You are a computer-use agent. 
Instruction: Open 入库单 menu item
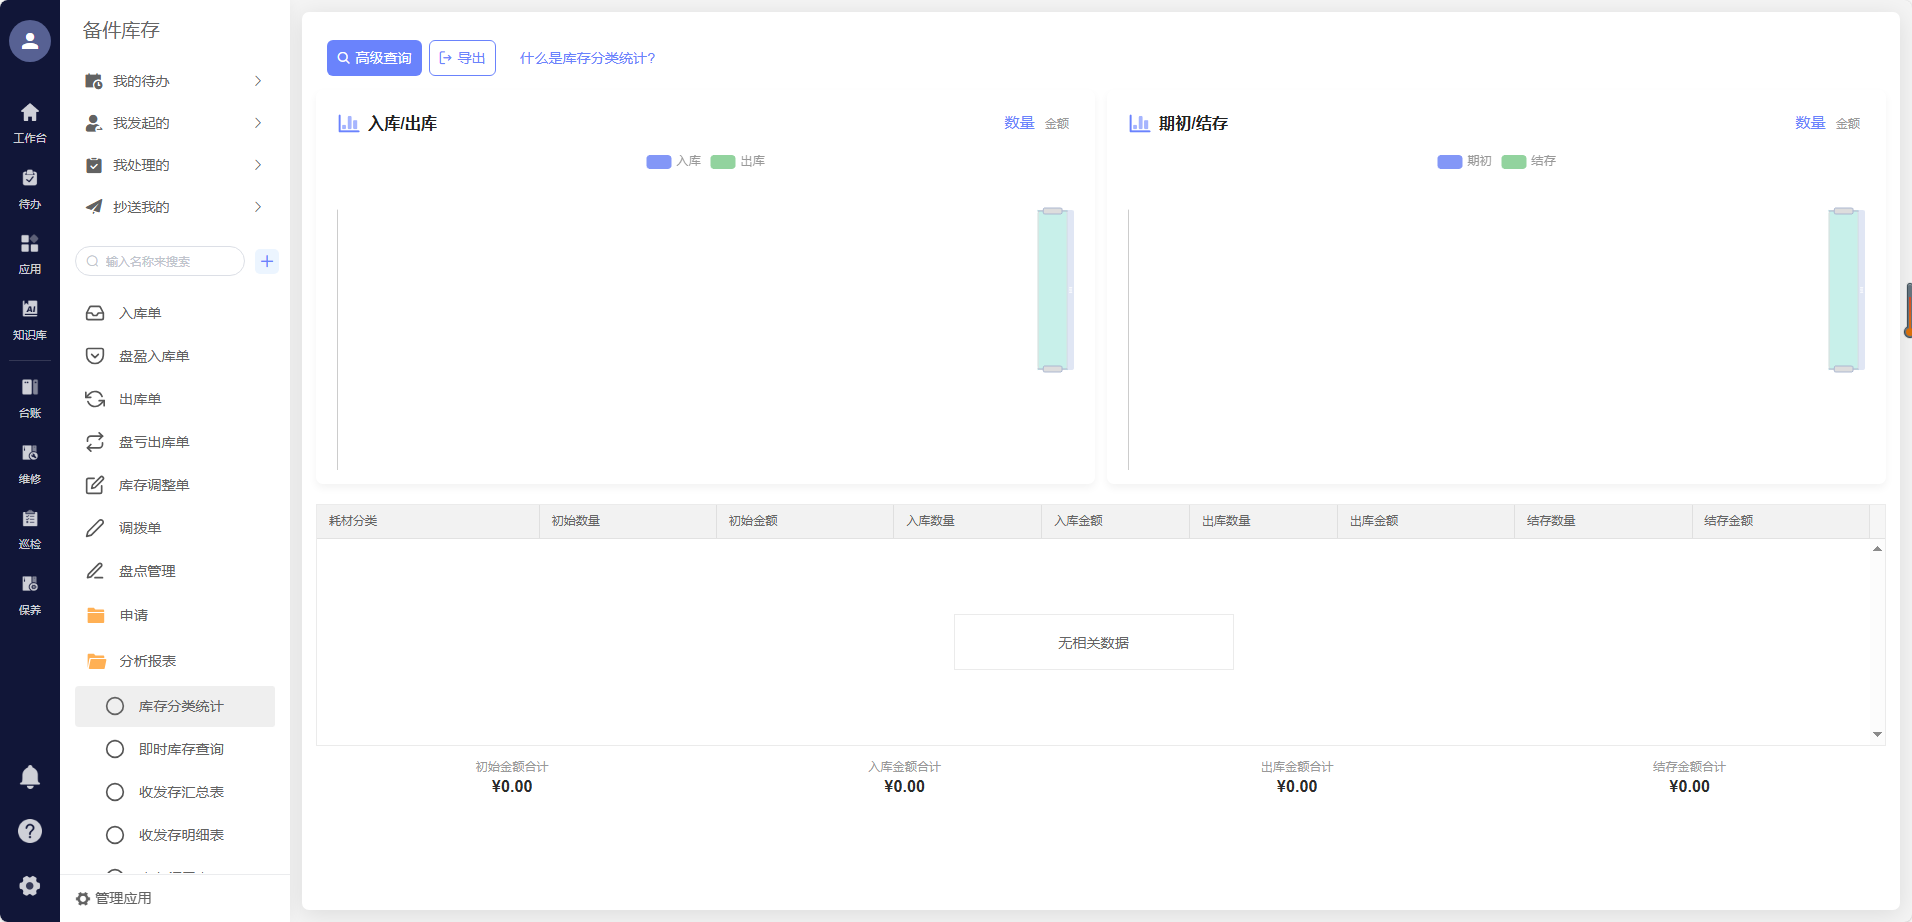tap(140, 313)
